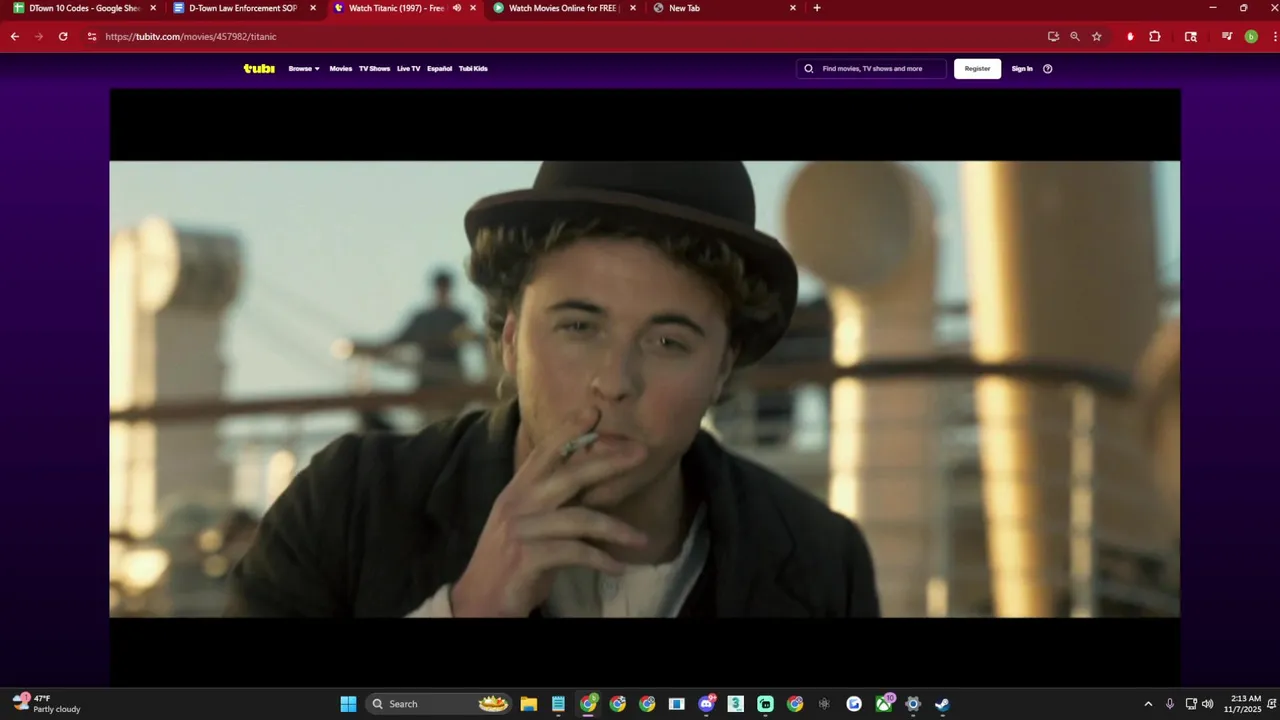Expand the Browse dropdown menu
Screen dimensions: 1280x720
304,69
